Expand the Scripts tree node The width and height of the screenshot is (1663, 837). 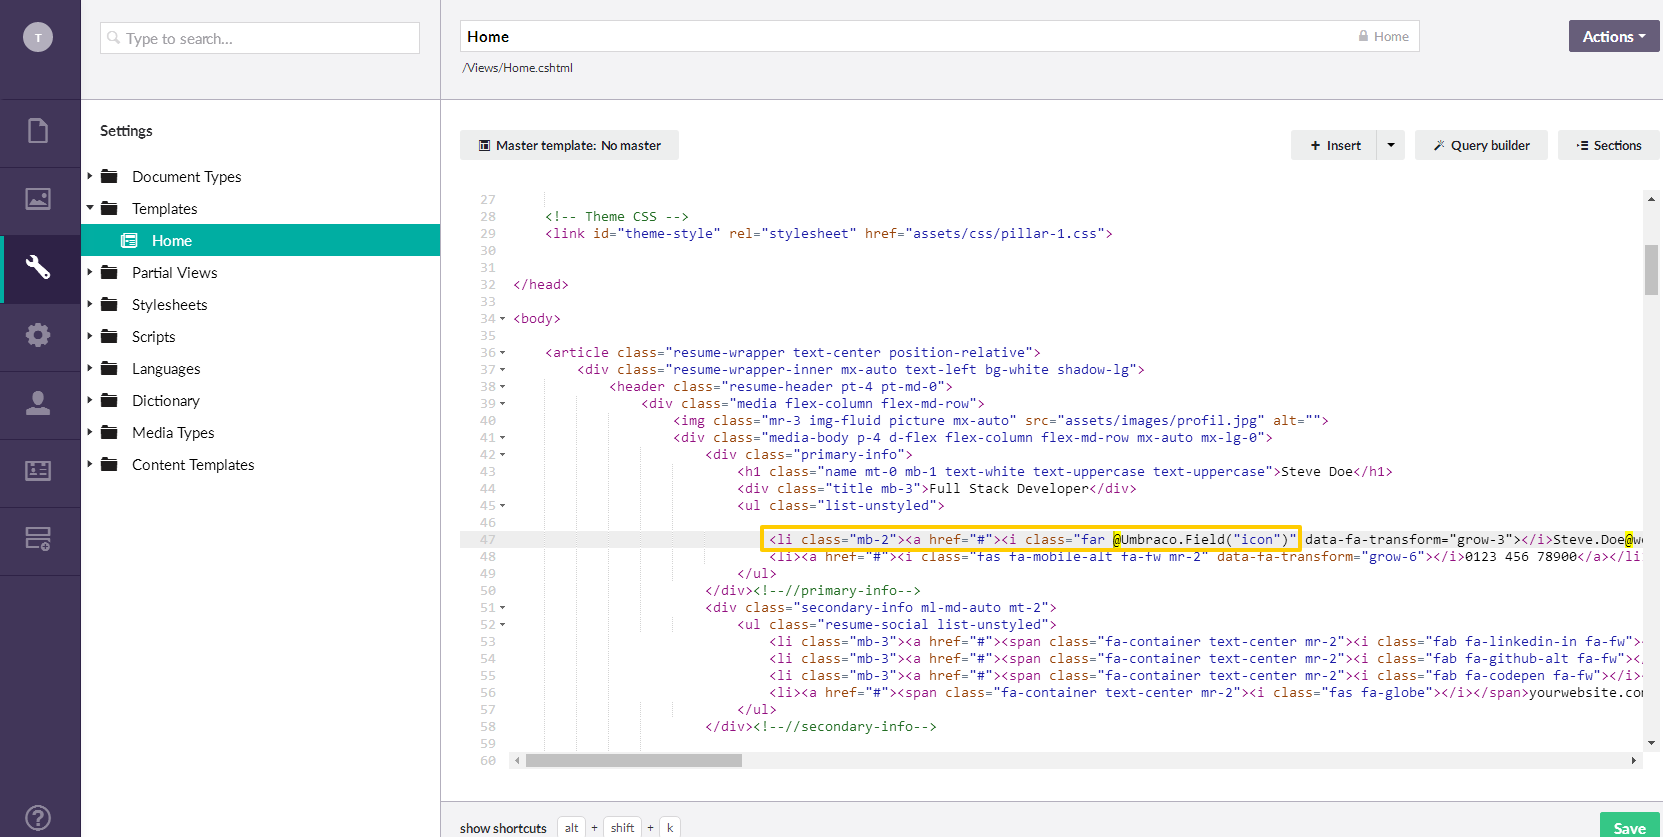click(x=89, y=336)
